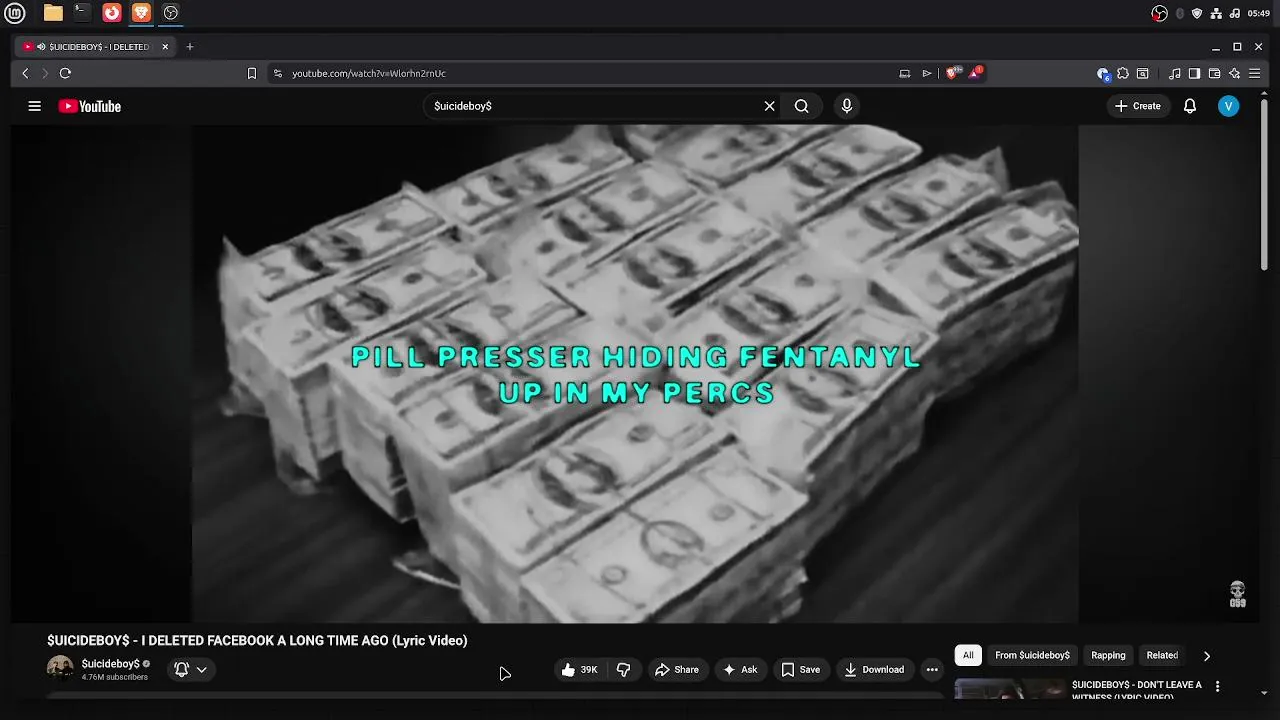The height and width of the screenshot is (720, 1280).
Task: Click the shield security tray icon
Action: (x=1197, y=13)
